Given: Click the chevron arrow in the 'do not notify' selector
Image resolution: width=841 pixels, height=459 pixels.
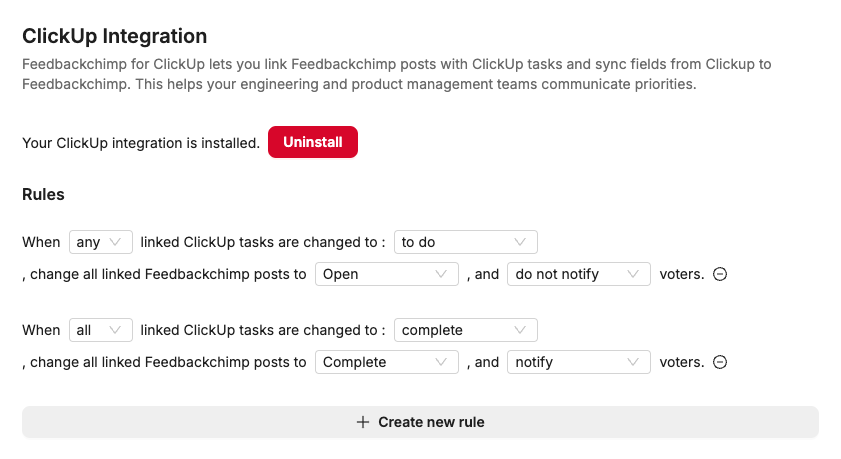Looking at the screenshot, I should click(632, 274).
